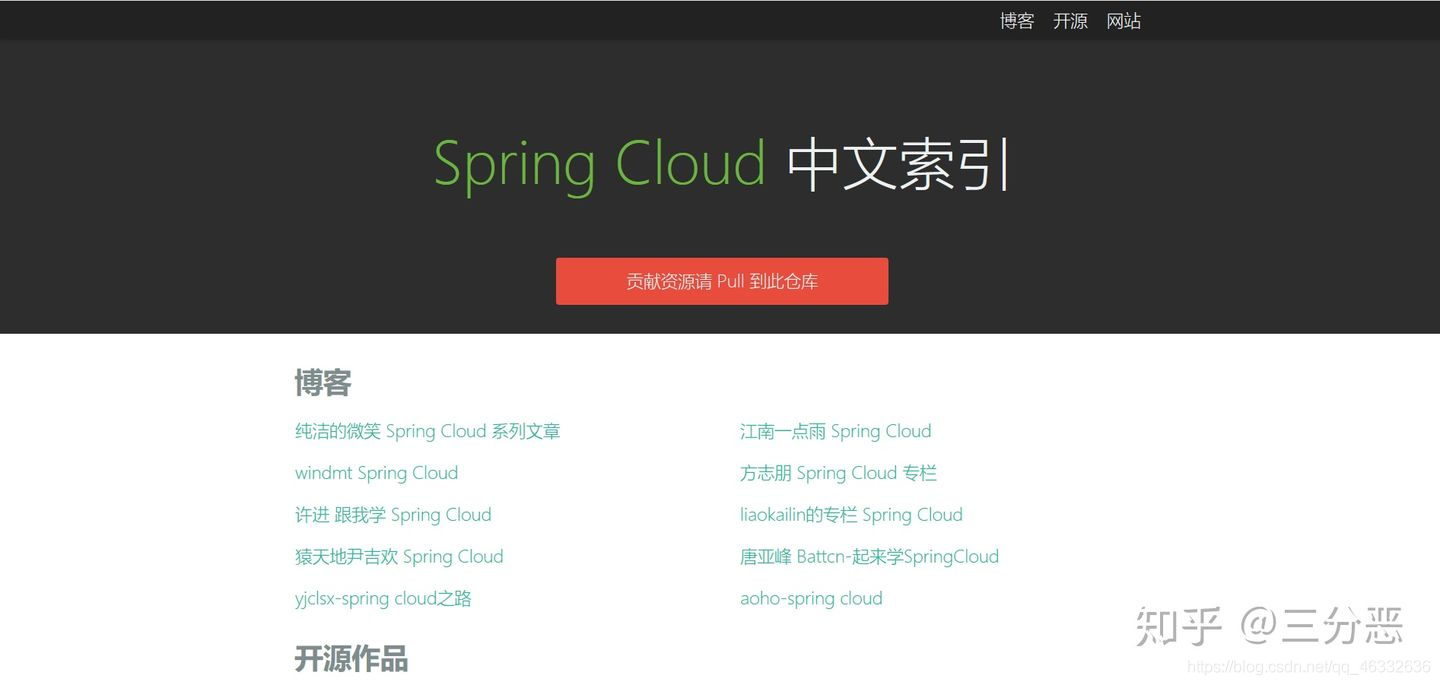Click the 开源作品 section heading

[351, 659]
